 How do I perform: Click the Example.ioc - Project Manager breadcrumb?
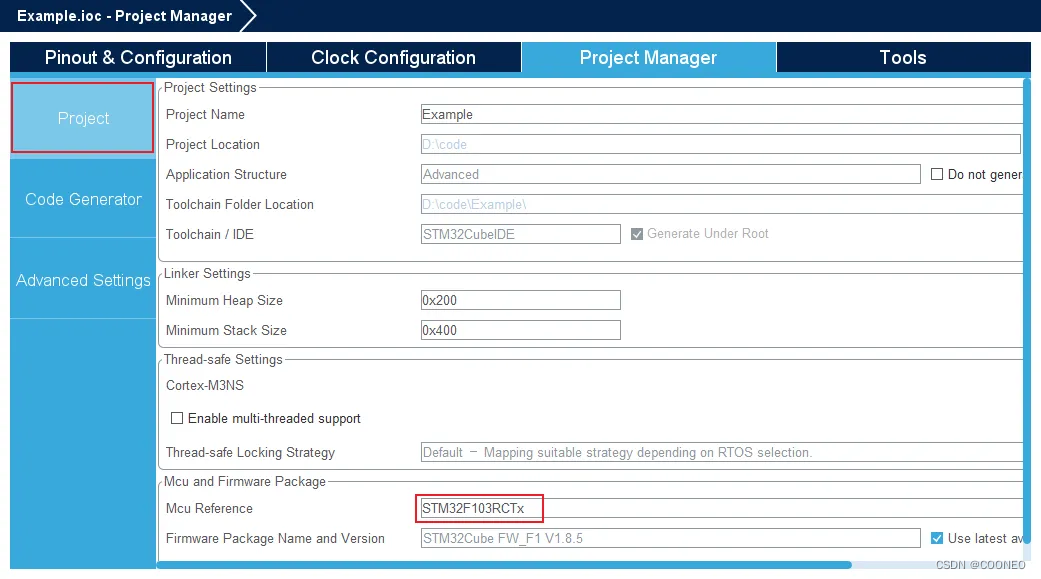pos(125,16)
